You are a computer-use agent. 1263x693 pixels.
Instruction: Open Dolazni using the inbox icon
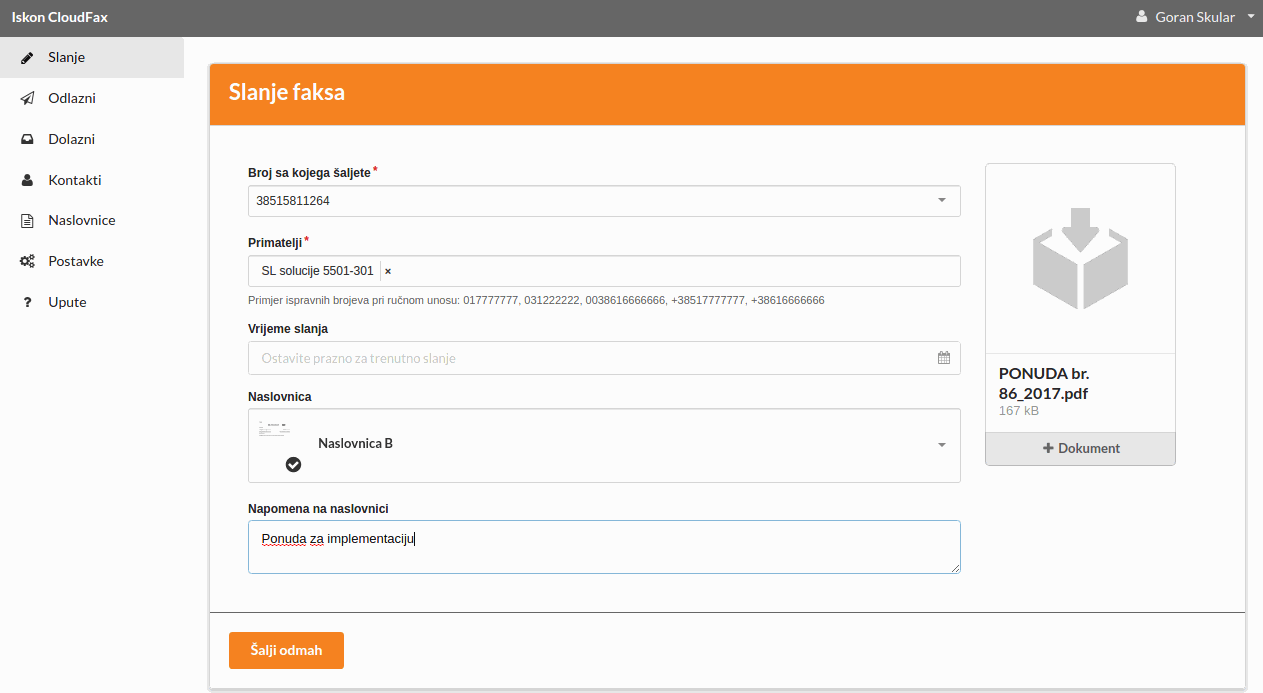tap(27, 138)
